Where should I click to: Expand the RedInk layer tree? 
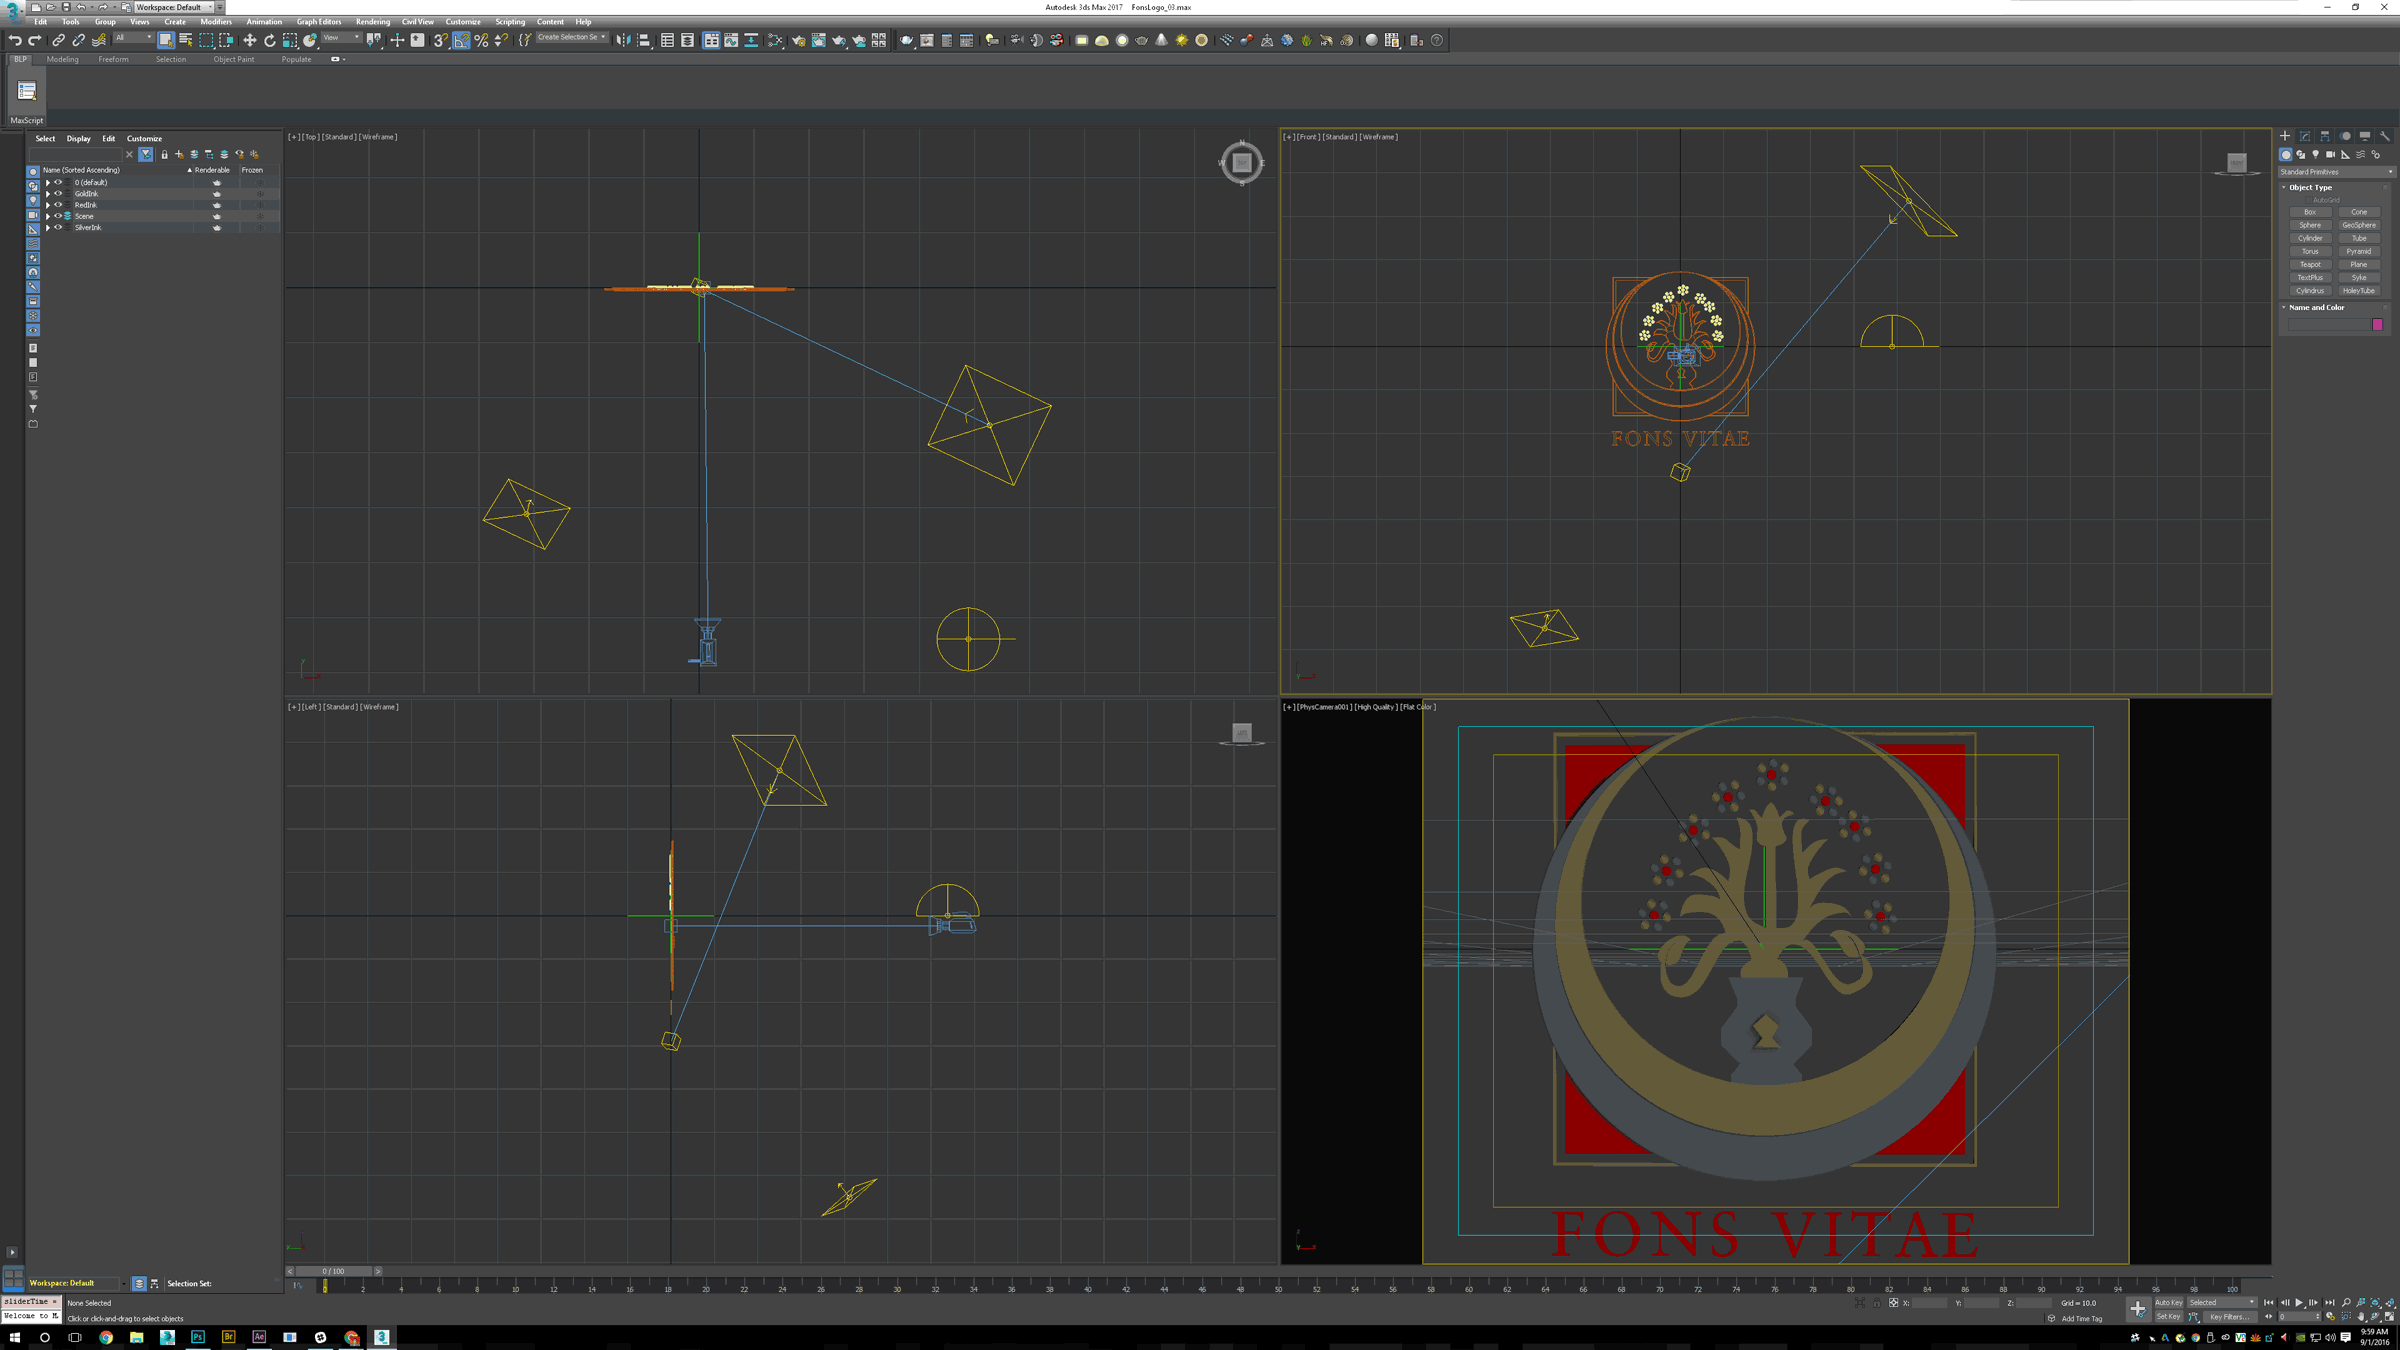(47, 205)
